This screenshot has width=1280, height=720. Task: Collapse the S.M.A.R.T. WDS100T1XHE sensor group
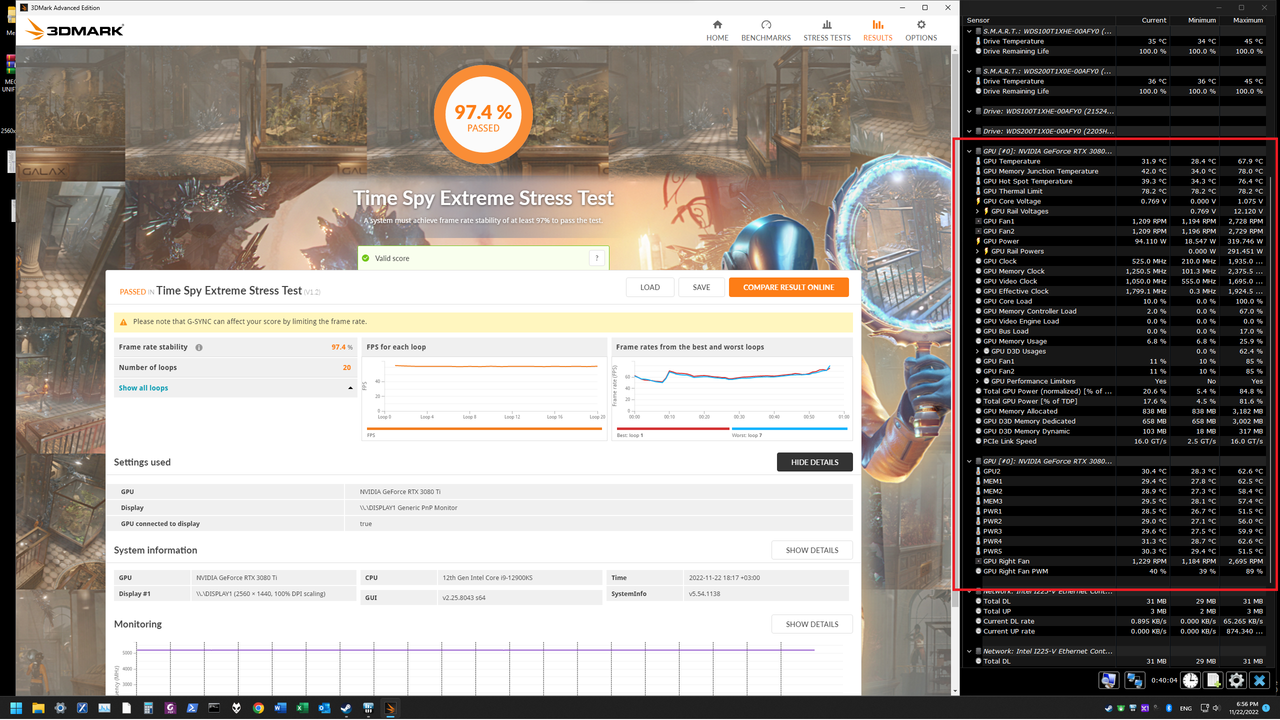[x=968, y=31]
